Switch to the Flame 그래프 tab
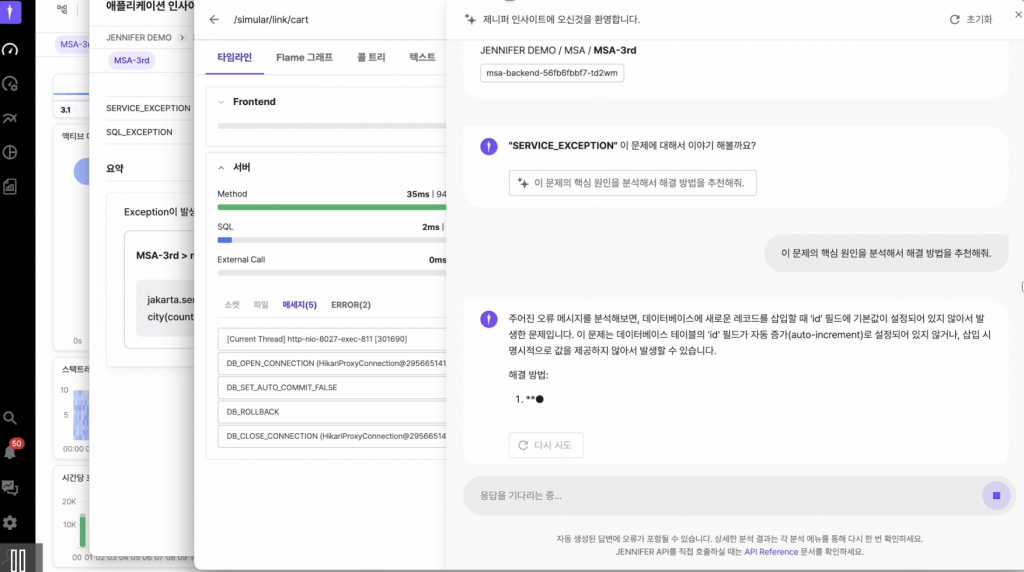The image size is (1024, 572). (x=304, y=58)
